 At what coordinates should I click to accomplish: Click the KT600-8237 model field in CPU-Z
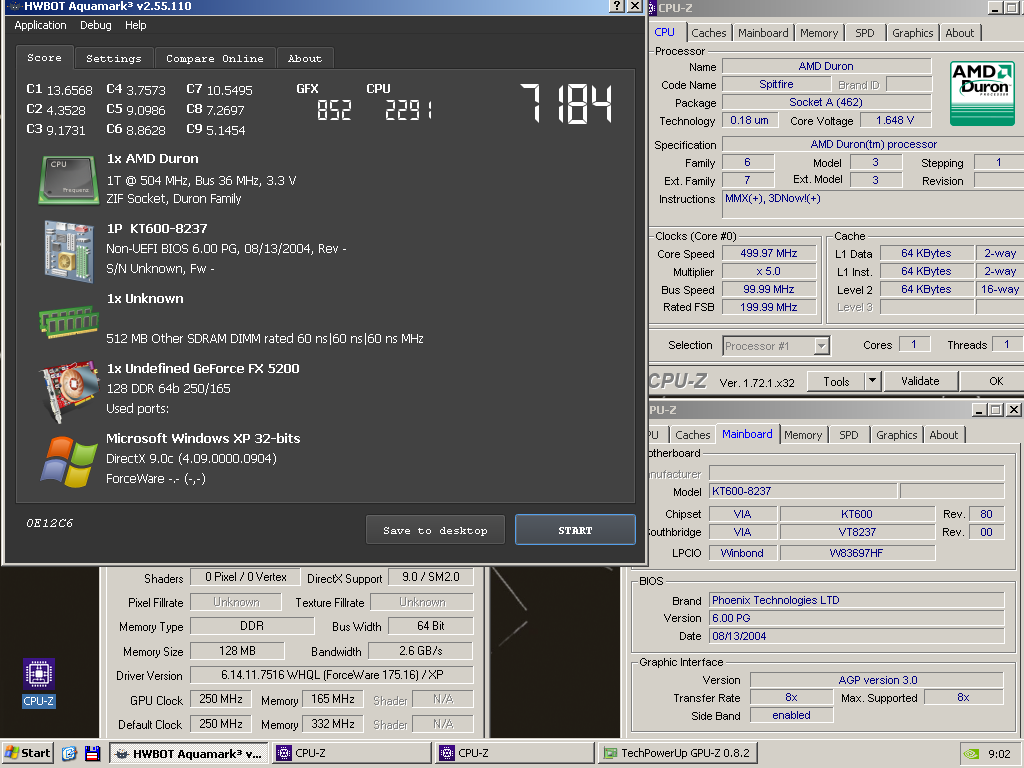[x=803, y=491]
